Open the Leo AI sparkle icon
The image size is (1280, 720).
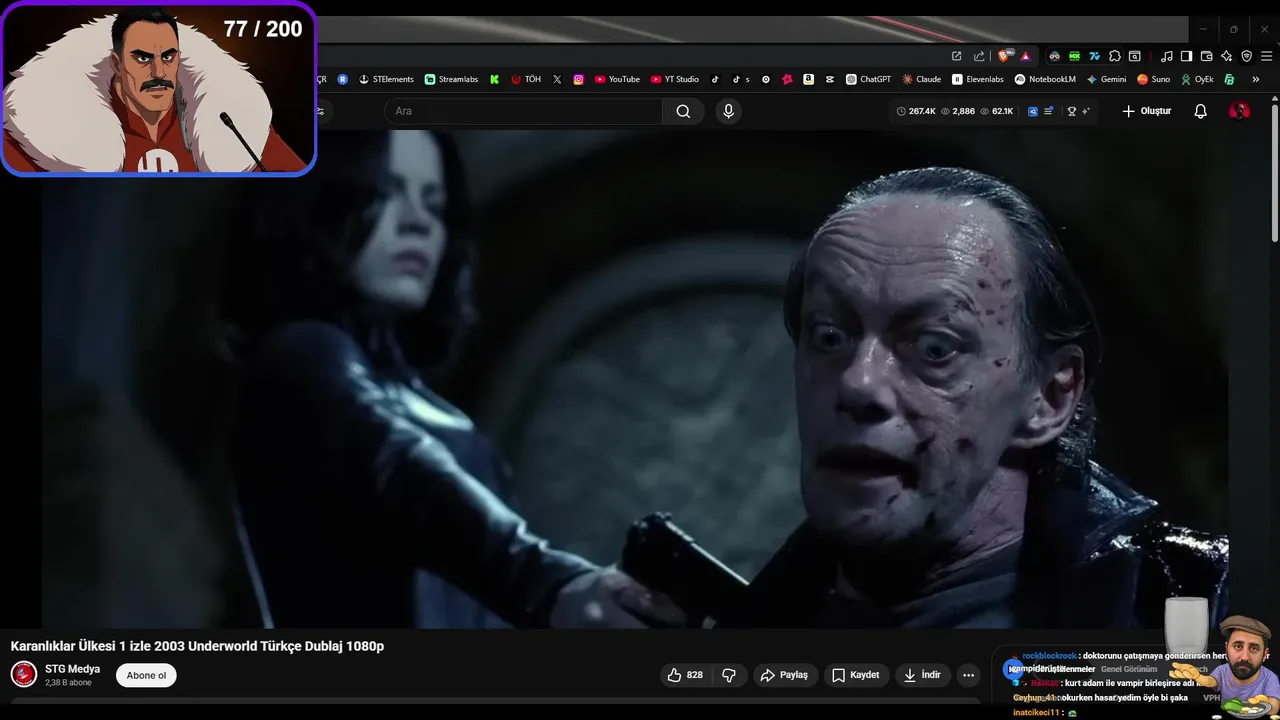[1226, 56]
